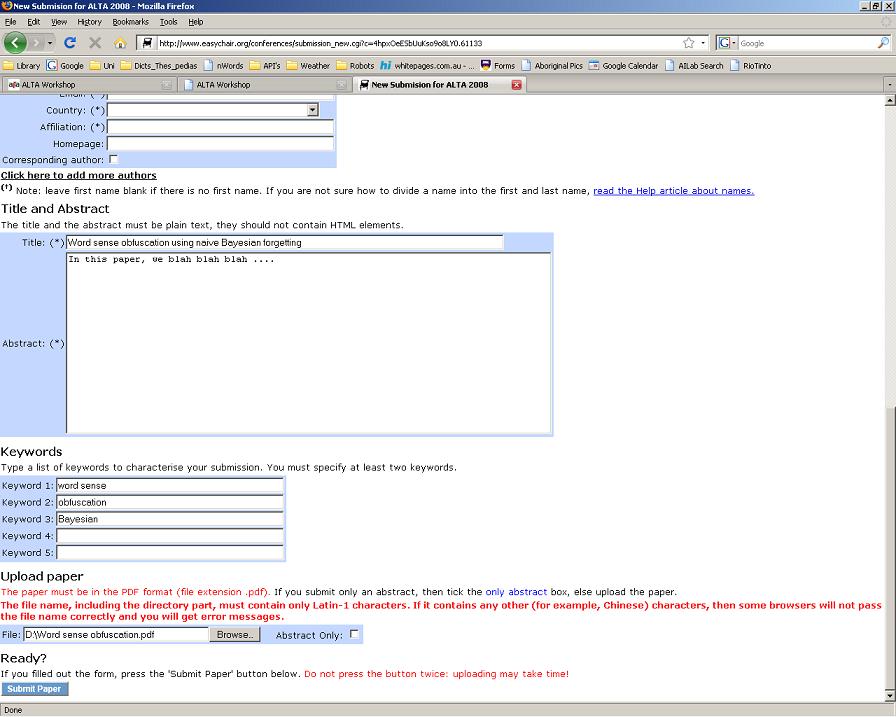Open the Help menu
Viewport: 896px width, 717px height.
[195, 22]
